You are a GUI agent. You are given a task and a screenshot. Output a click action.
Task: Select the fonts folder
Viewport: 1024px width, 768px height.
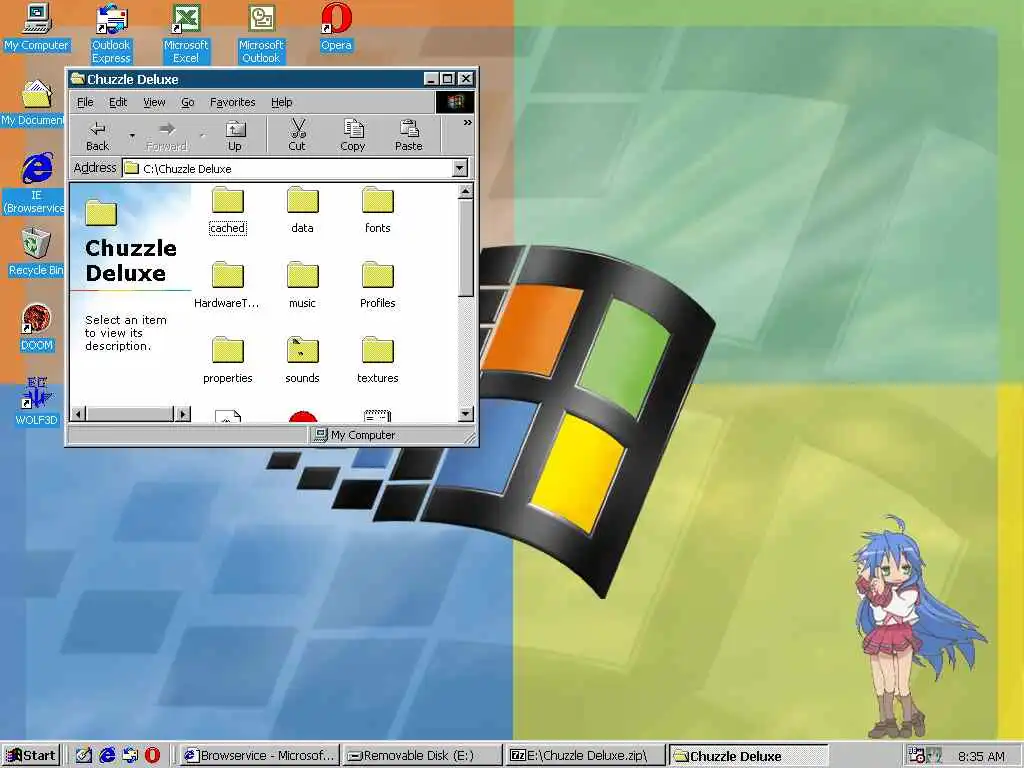[377, 210]
